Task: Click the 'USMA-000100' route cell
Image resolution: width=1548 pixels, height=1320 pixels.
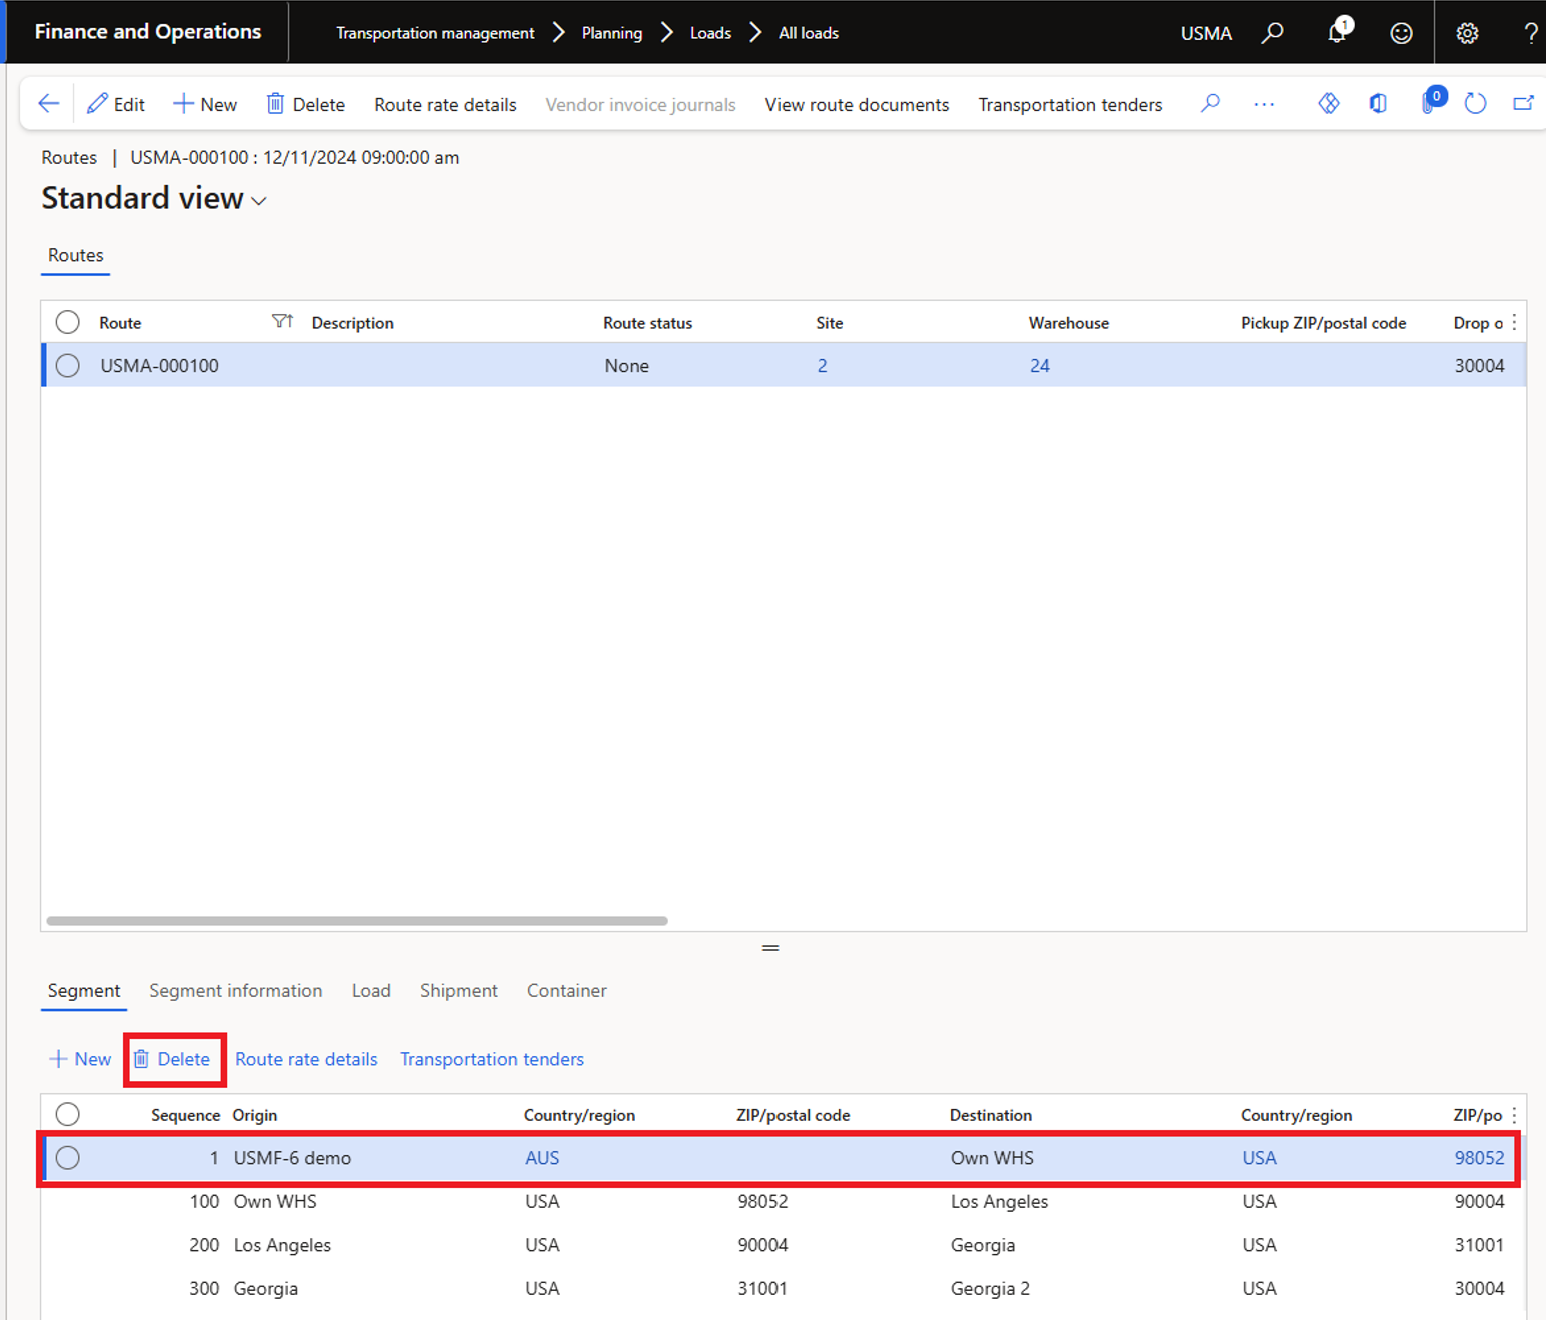Action: pos(159,365)
